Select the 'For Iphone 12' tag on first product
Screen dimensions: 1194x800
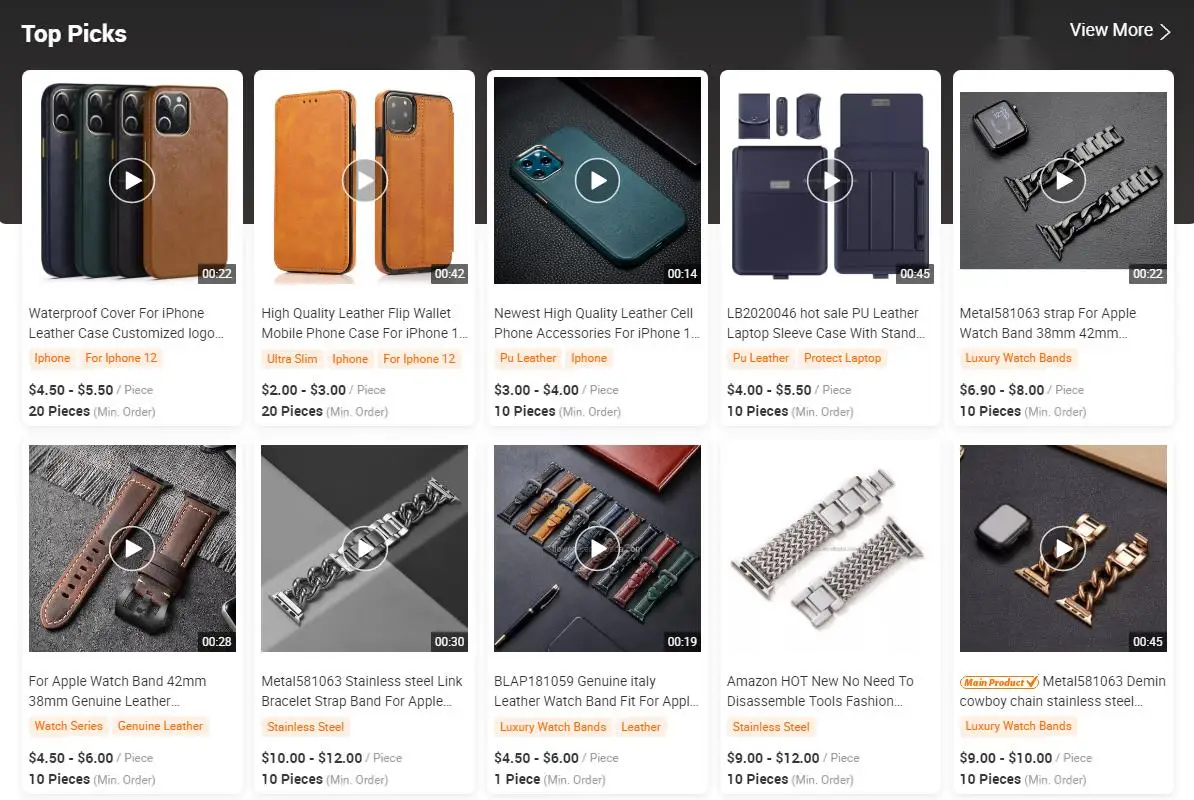pyautogui.click(x=121, y=358)
